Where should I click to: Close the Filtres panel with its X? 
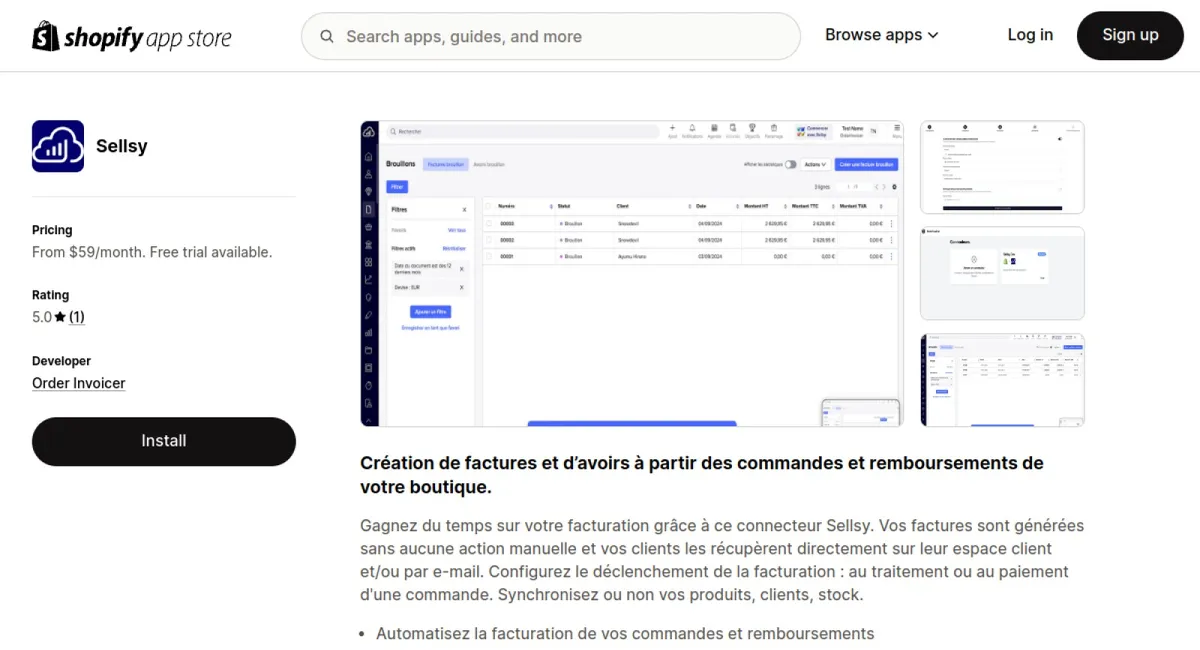point(464,210)
